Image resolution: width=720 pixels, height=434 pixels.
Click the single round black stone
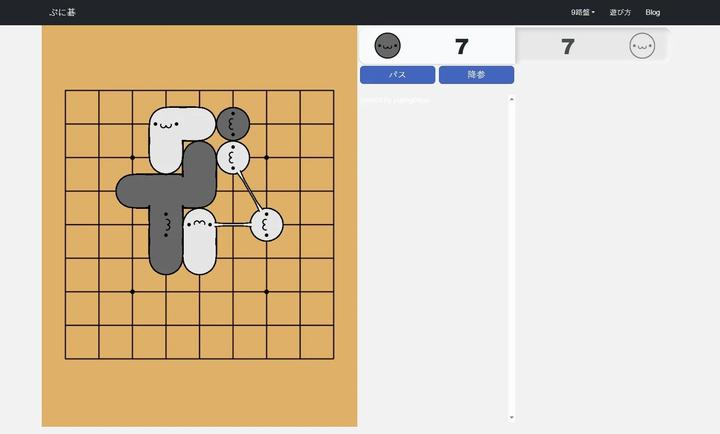[x=233, y=124]
